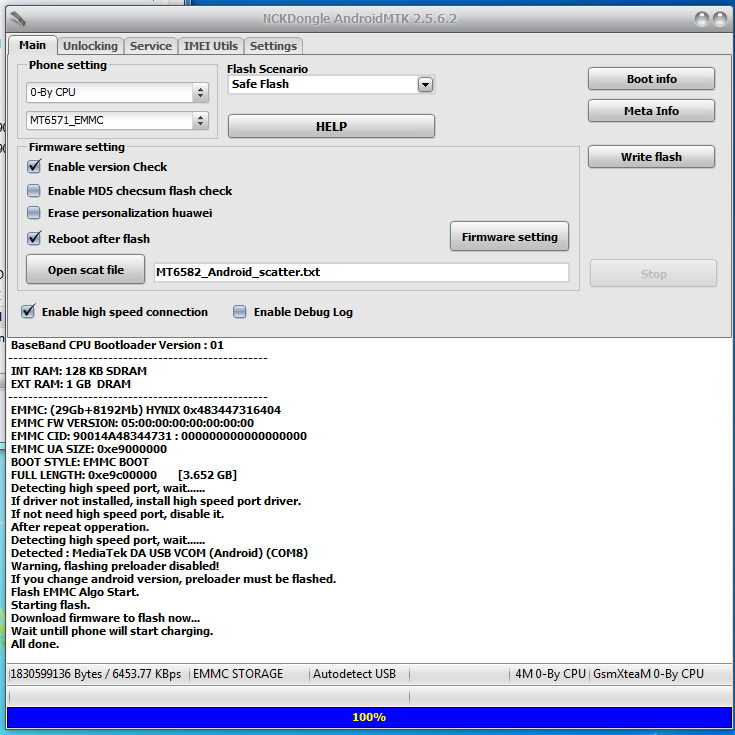The width and height of the screenshot is (735, 735).
Task: Open the IMEI Utils tab
Action: (210, 46)
